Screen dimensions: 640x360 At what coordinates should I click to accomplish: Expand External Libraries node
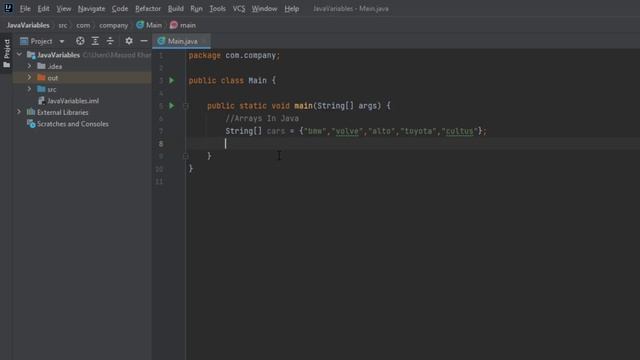pos(19,112)
